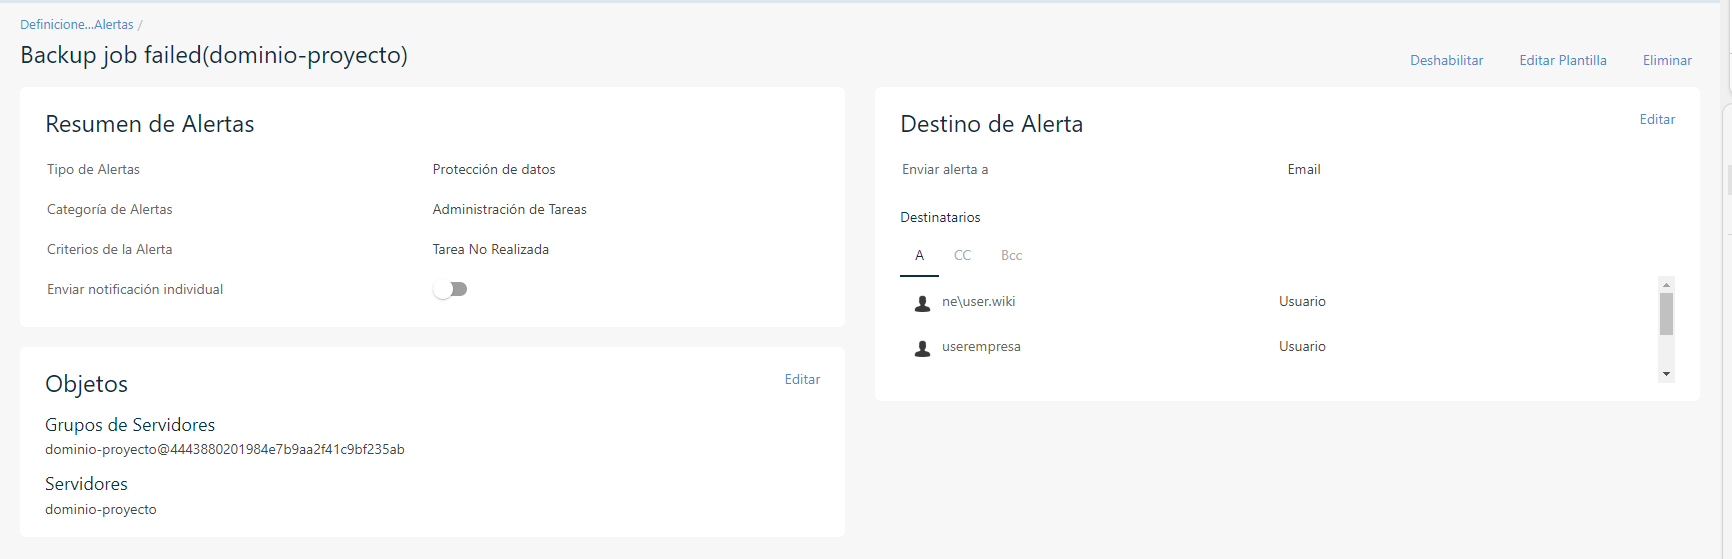Click the Backup job failed page title
Image resolution: width=1732 pixels, height=559 pixels.
coord(214,55)
